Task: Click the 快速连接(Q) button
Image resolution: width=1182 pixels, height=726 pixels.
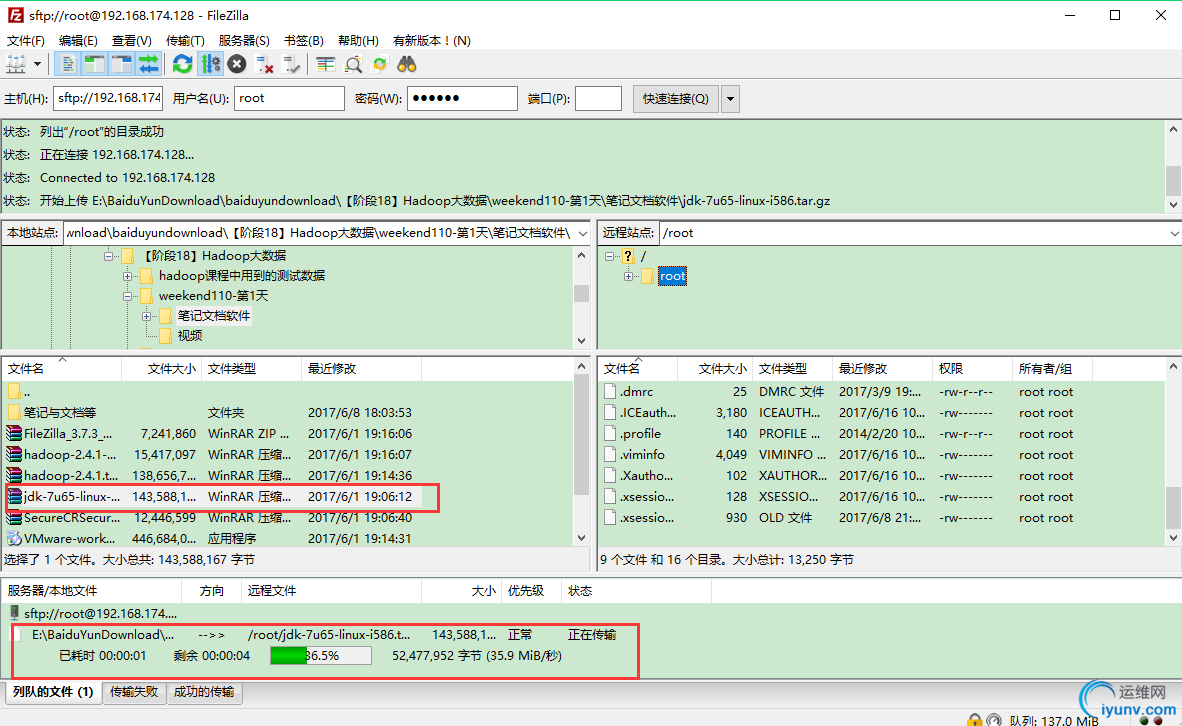Action: tap(675, 99)
